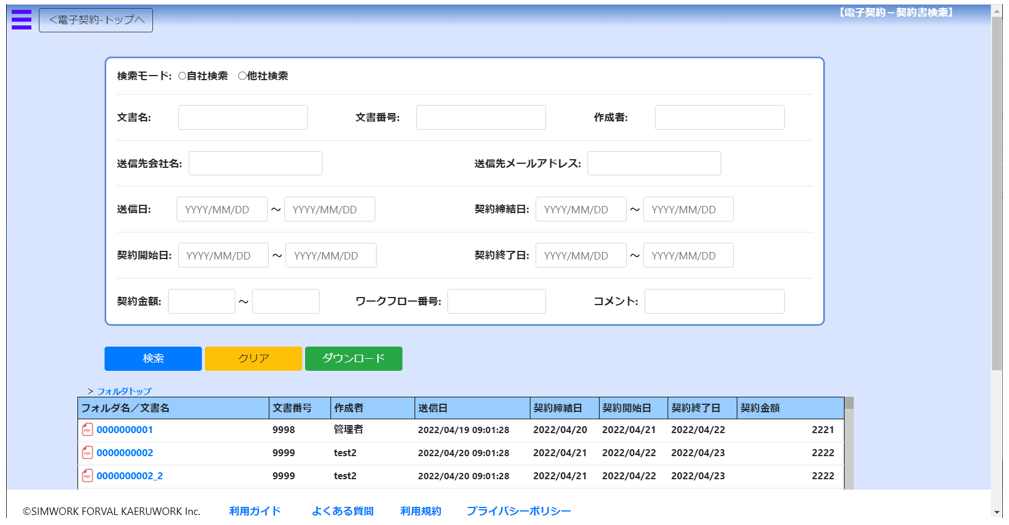Screen dimensions: 1009x525
Task: Open the フォルダトップ breadcrumb link
Action: tap(124, 391)
